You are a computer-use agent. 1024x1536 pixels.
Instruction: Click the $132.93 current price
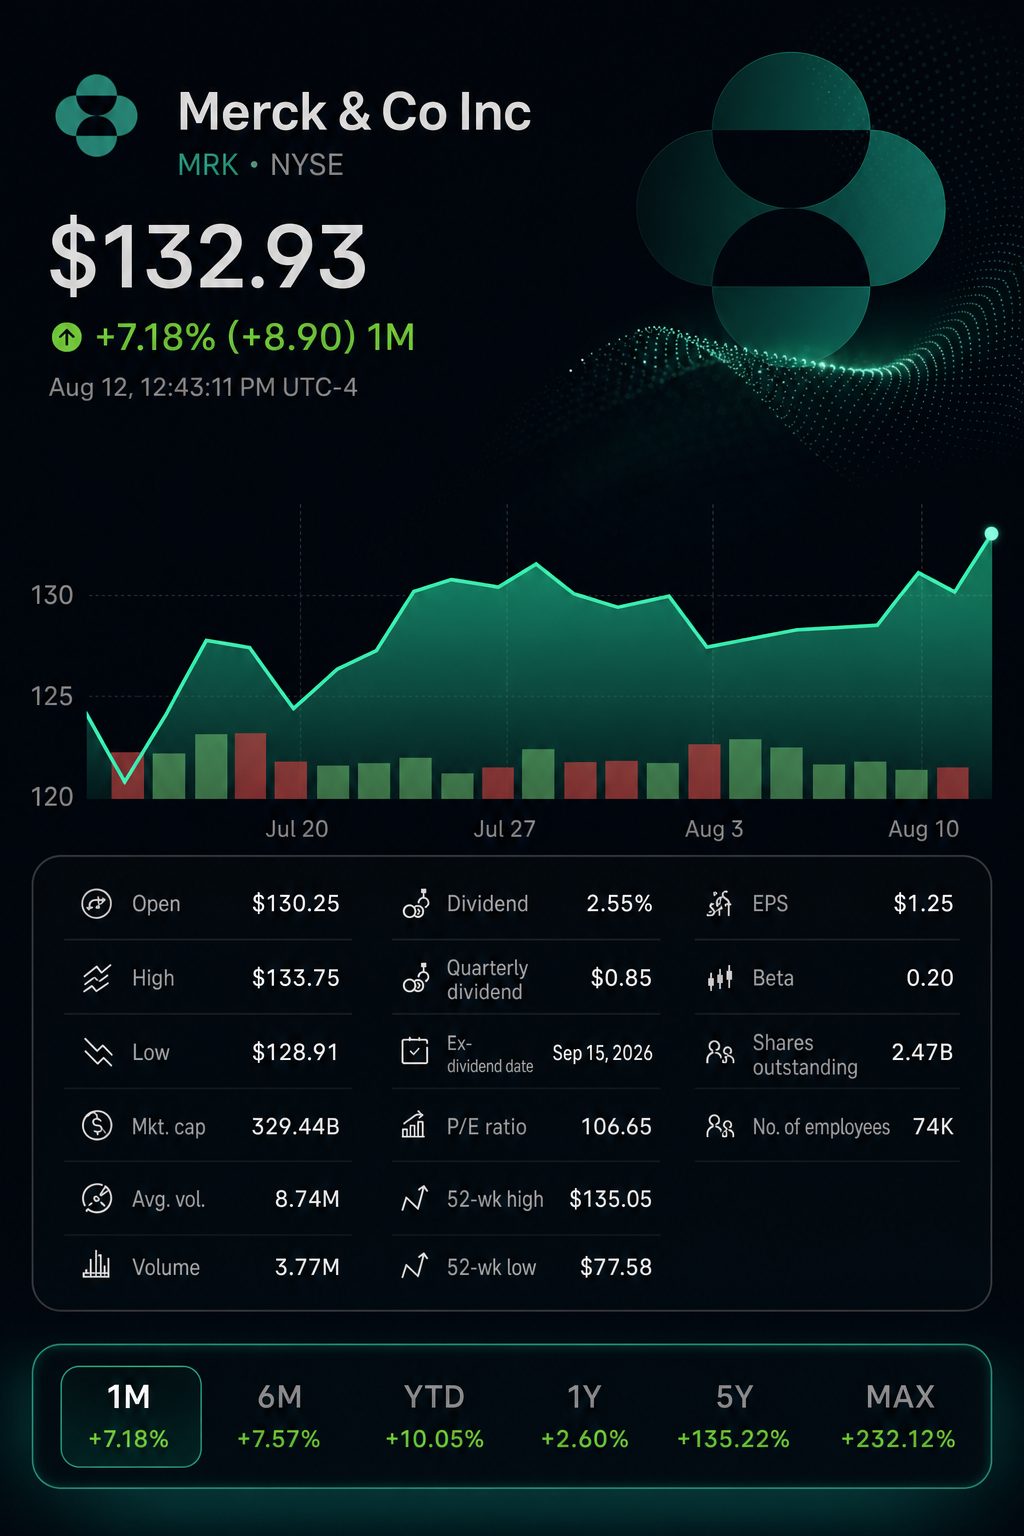pos(208,257)
